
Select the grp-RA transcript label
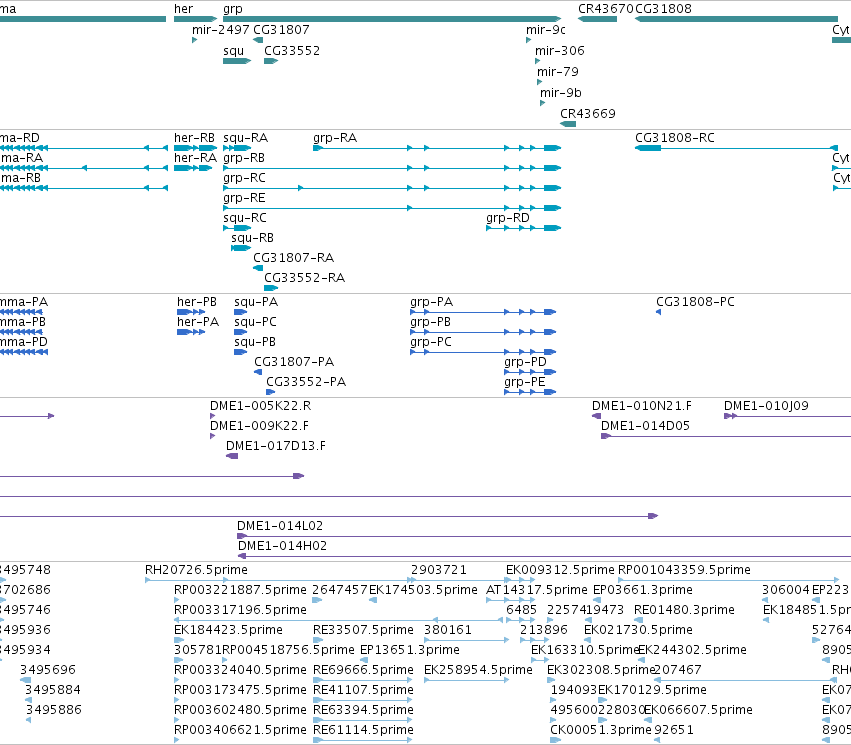pos(335,138)
